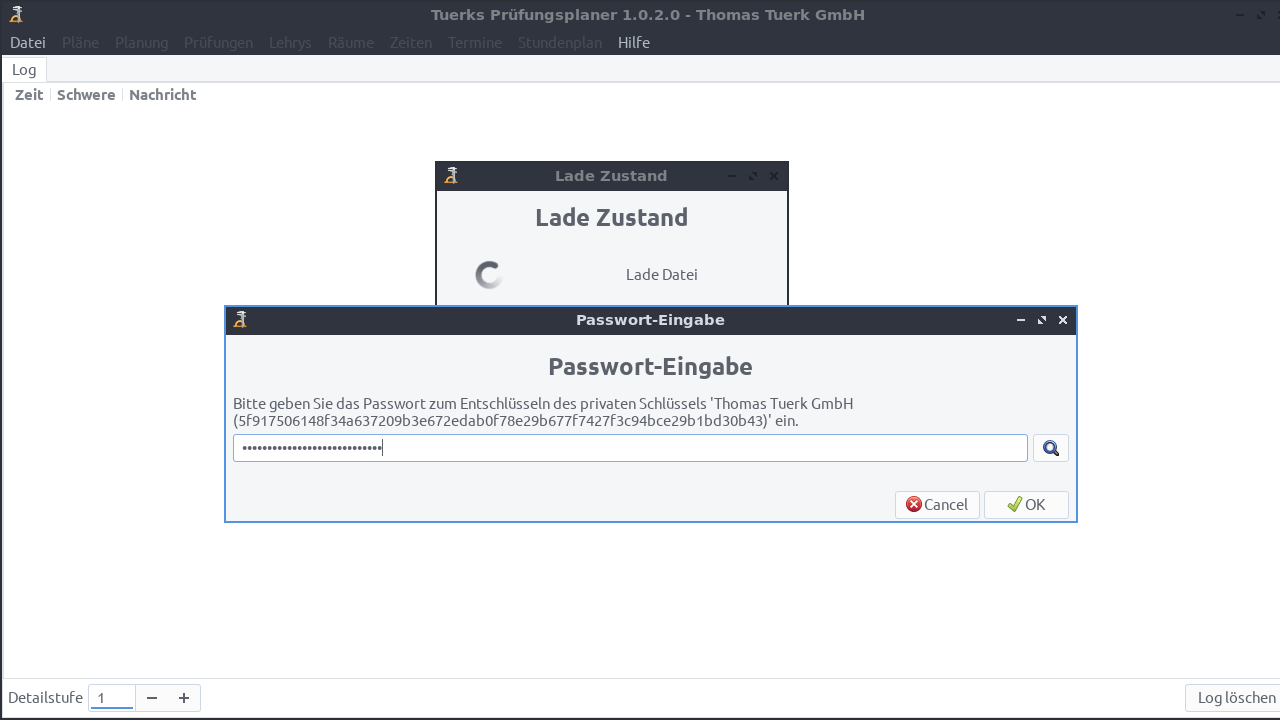
Task: Open the Datei menu
Action: point(28,42)
